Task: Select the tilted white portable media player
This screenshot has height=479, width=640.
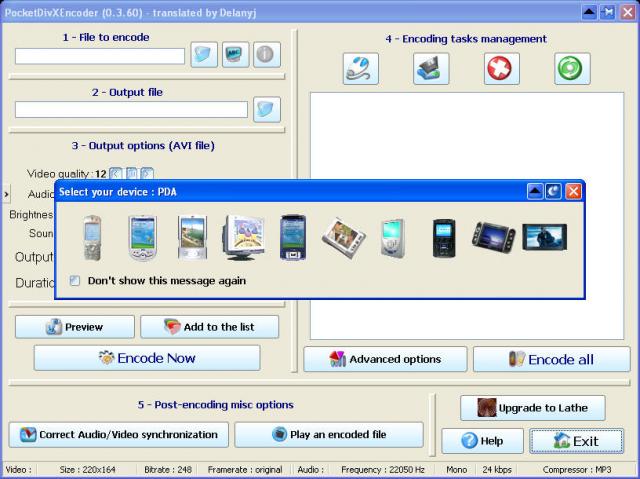Action: coord(344,239)
